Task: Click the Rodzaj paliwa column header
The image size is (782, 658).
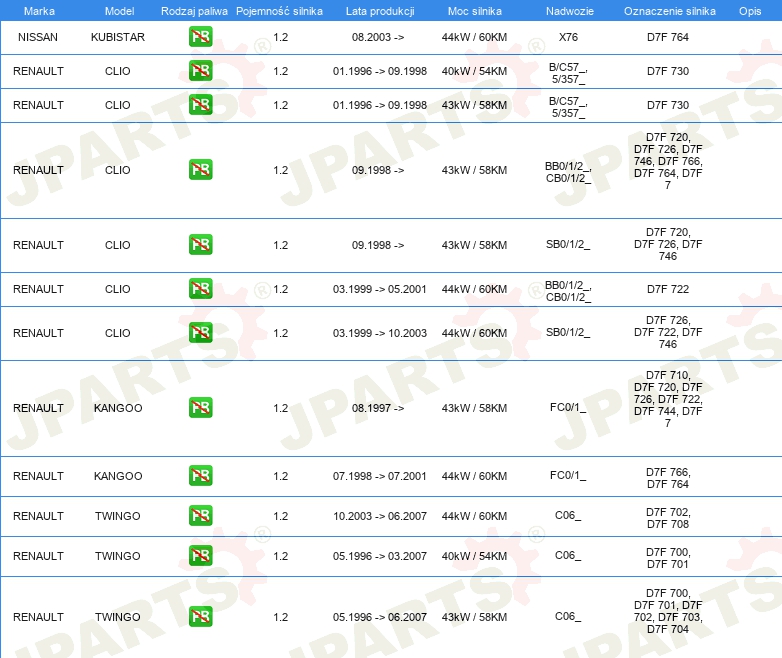Action: pyautogui.click(x=194, y=11)
